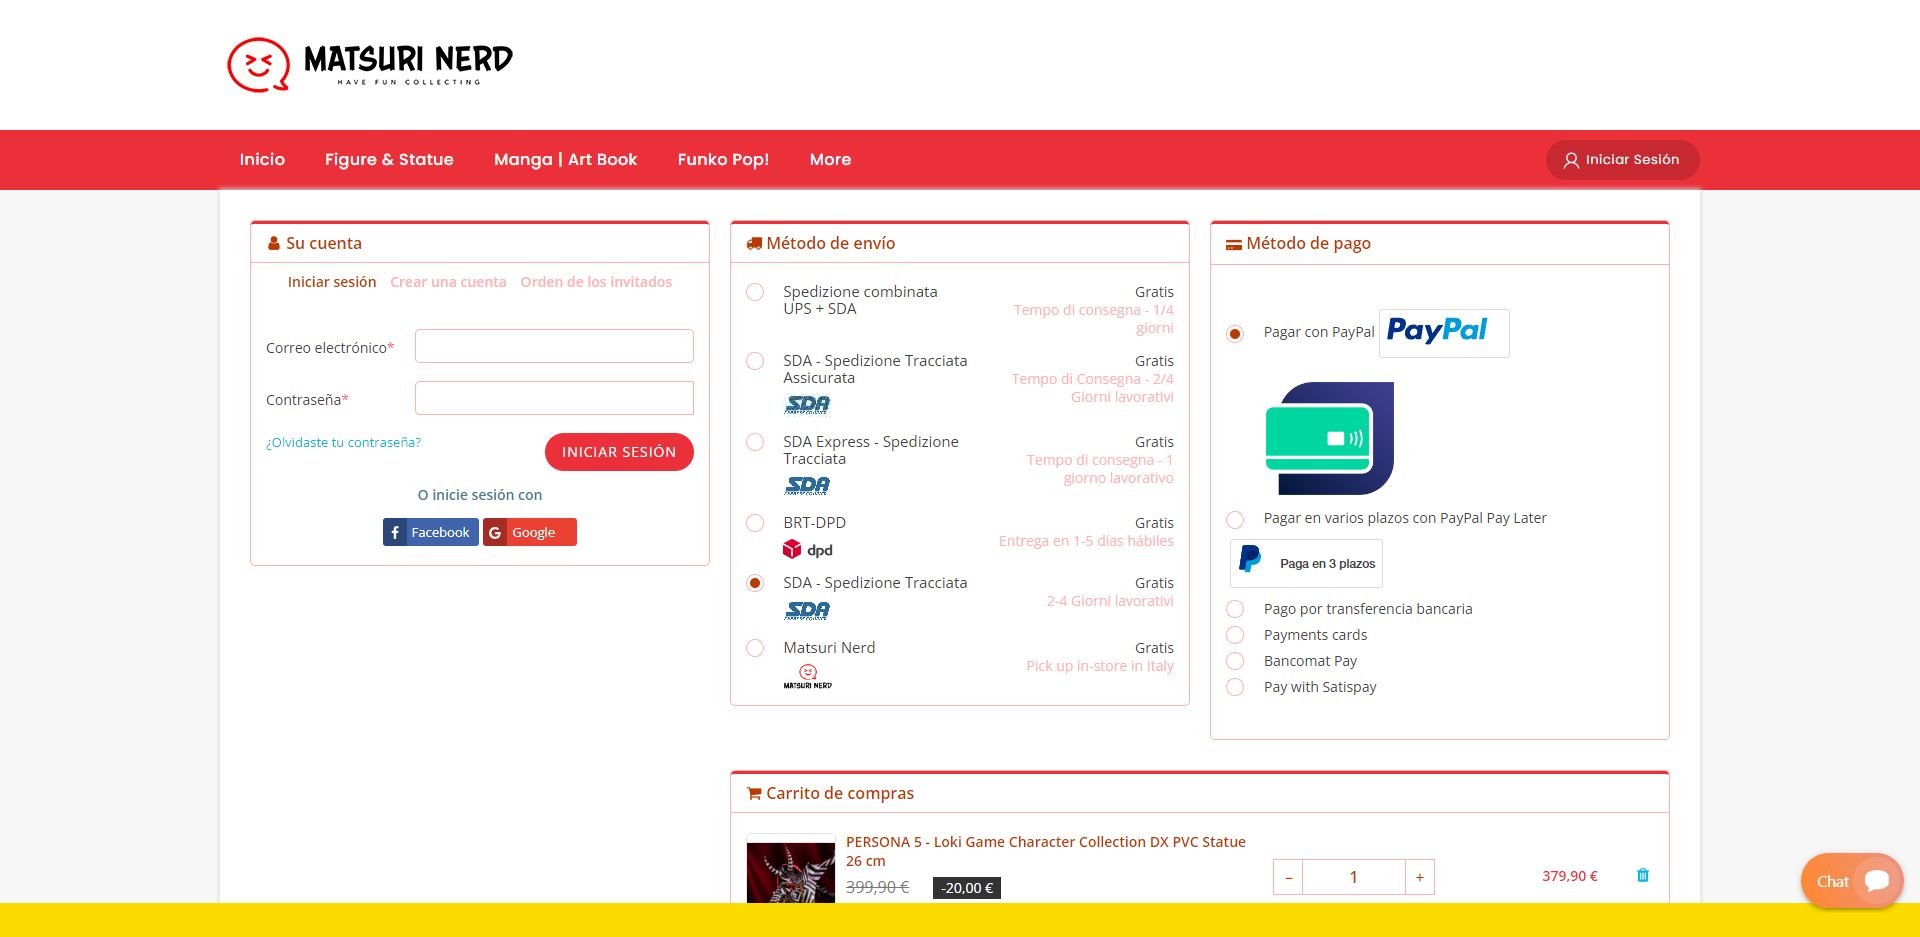Delete Loki statue with trash icon
Viewport: 1920px width, 937px height.
pyautogui.click(x=1642, y=875)
